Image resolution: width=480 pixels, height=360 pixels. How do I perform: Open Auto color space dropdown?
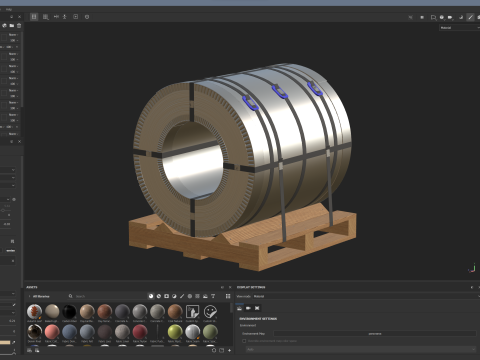coord(361,349)
